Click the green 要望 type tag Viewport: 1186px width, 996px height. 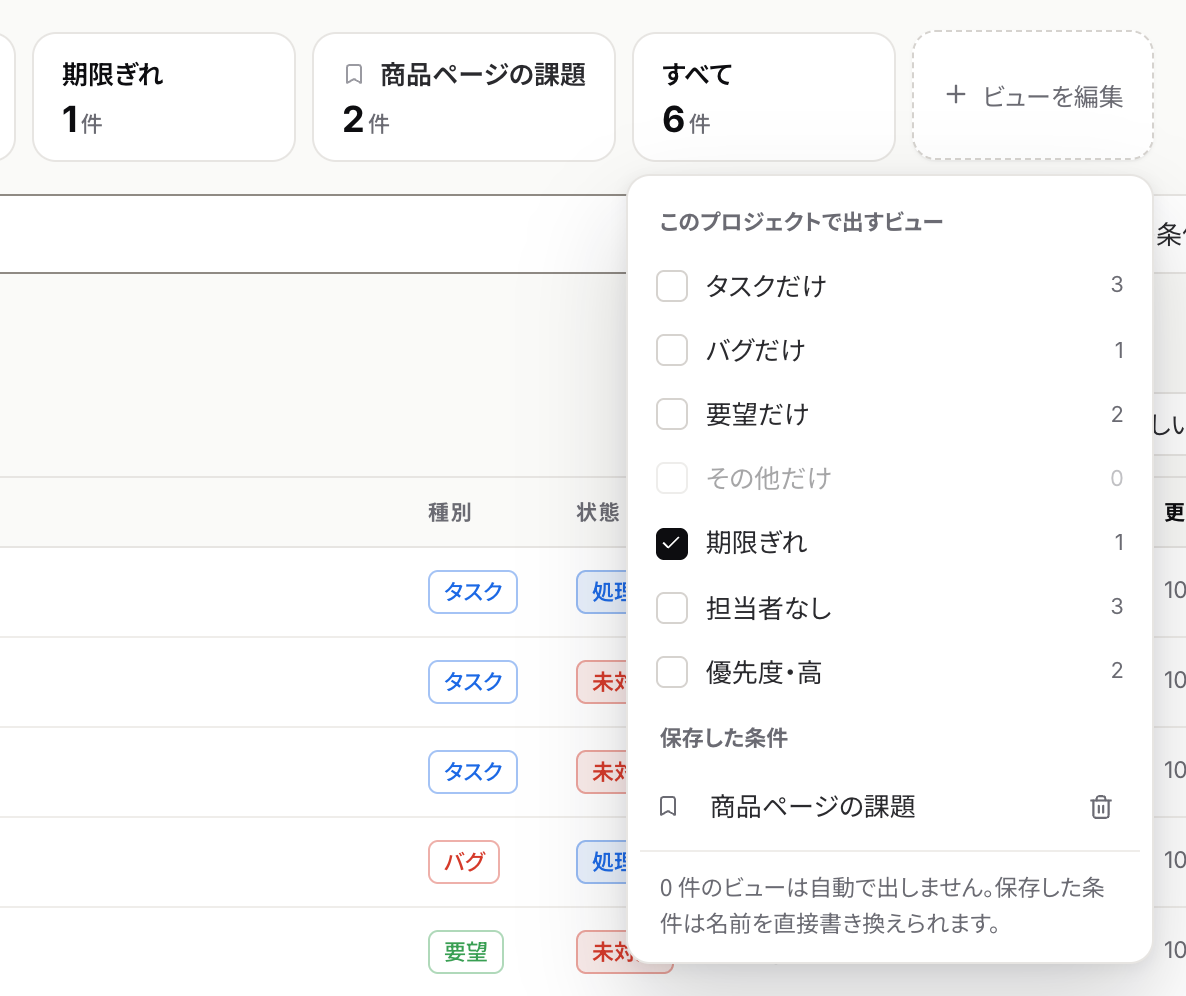pos(466,951)
